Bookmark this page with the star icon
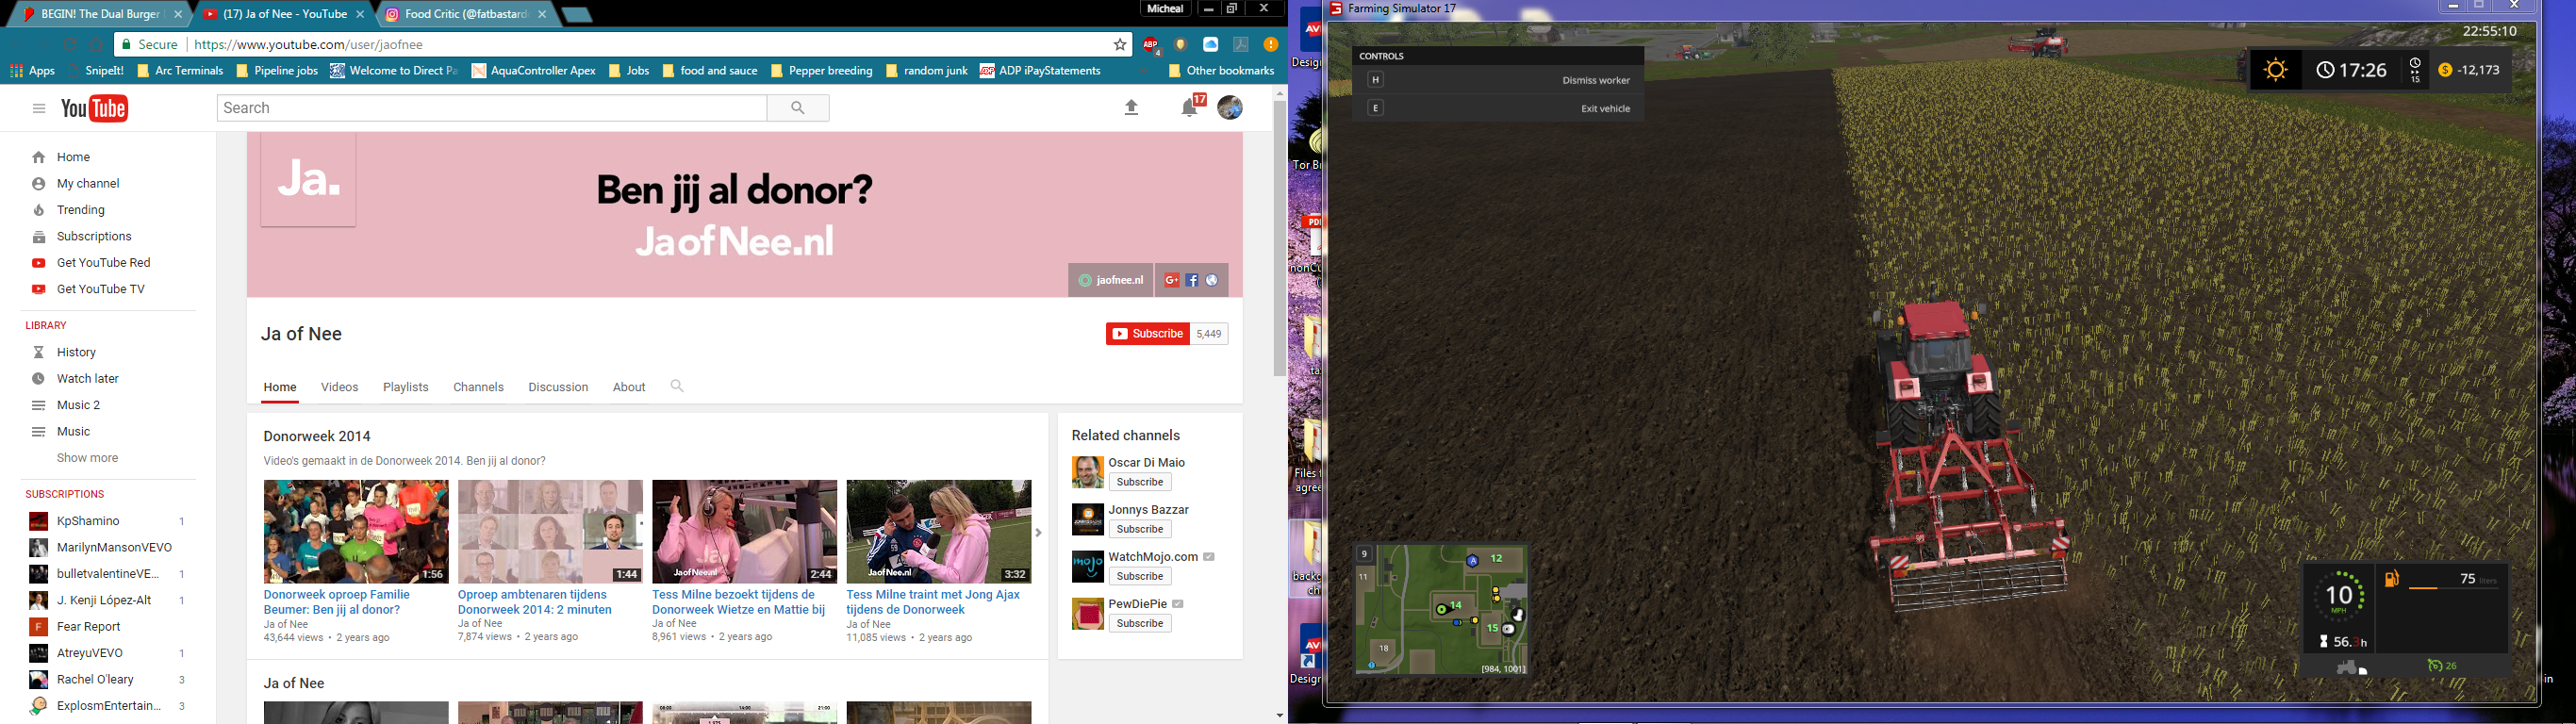This screenshot has width=2576, height=724. 1120,45
